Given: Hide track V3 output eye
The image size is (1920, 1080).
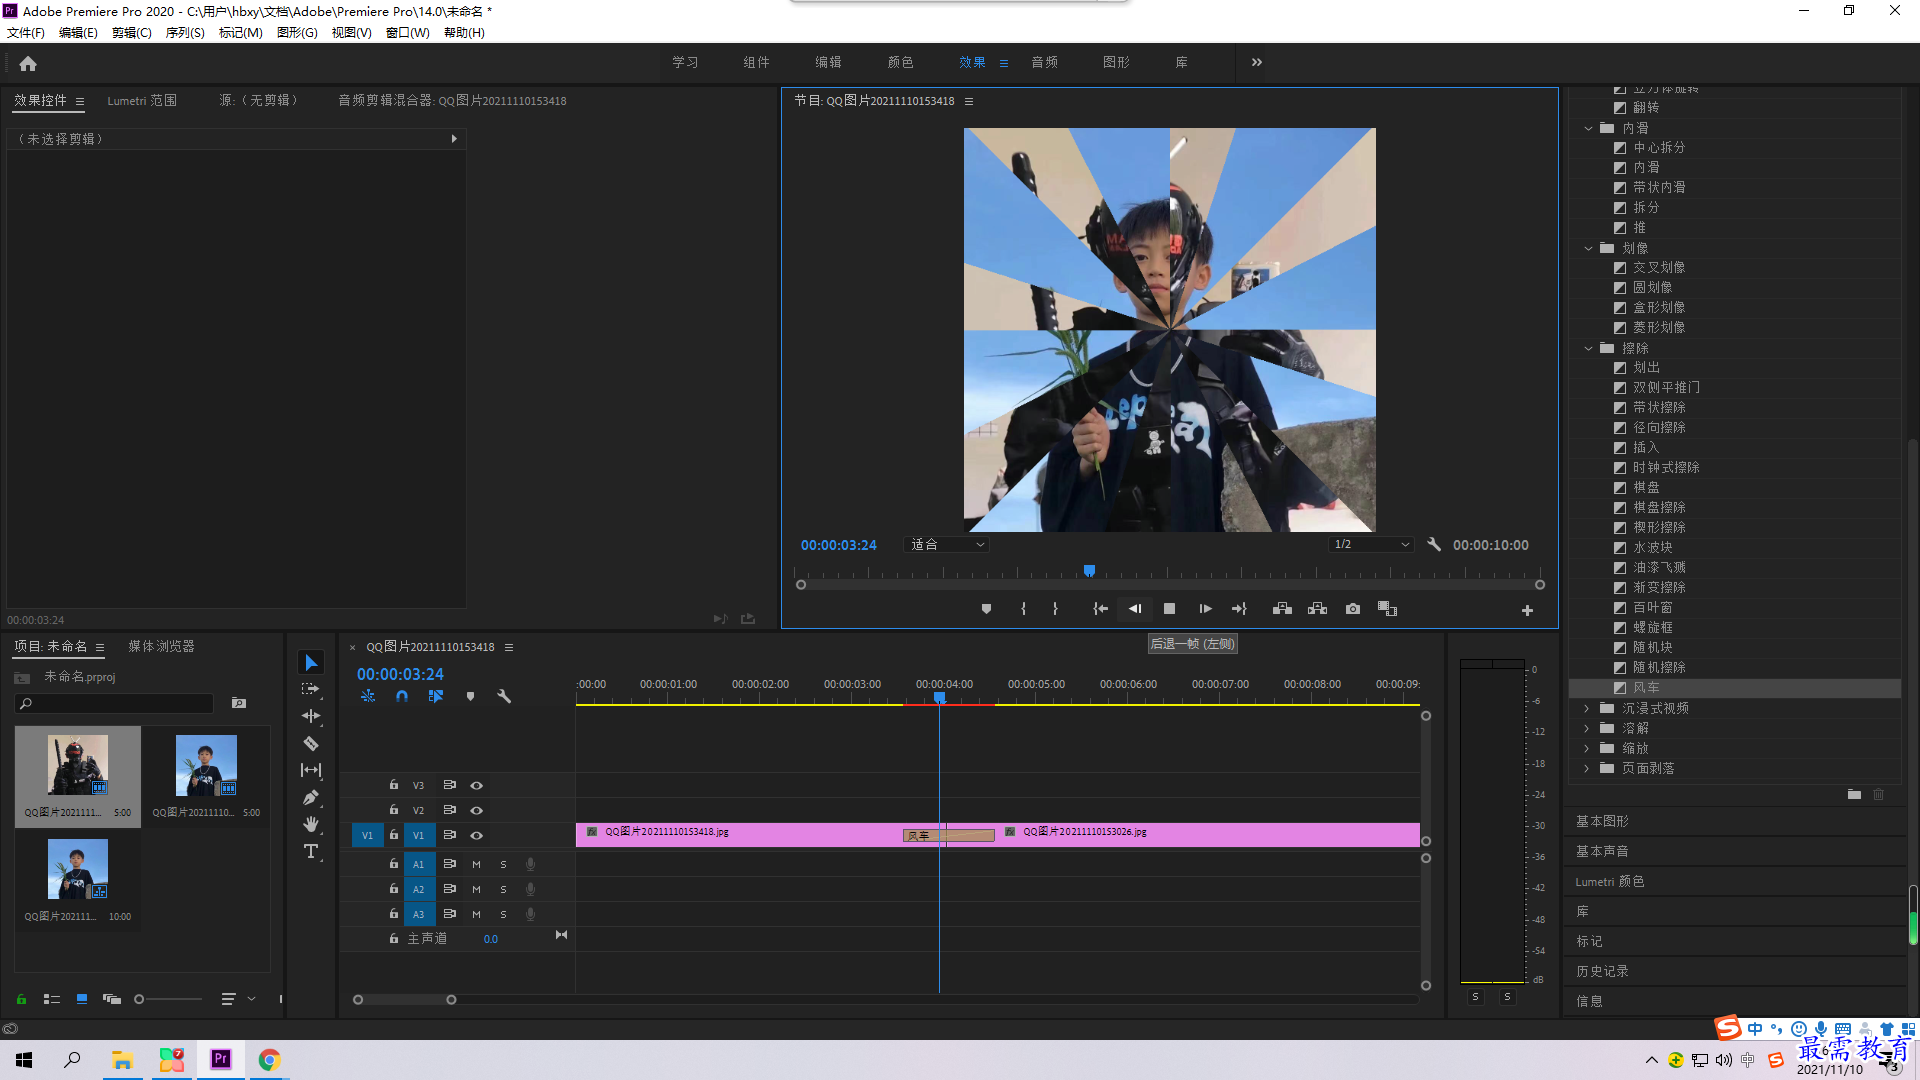Looking at the screenshot, I should click(x=477, y=785).
